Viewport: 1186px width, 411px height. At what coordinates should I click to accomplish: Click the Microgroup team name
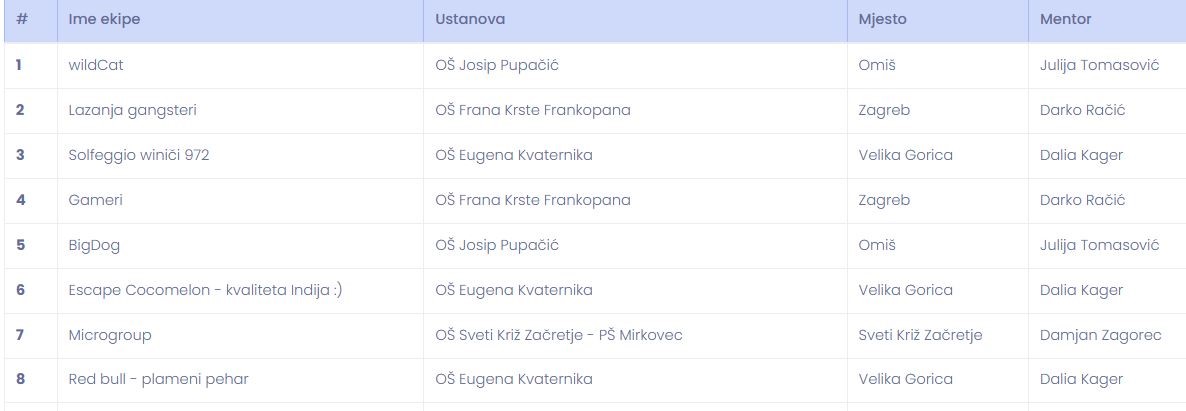(110, 335)
